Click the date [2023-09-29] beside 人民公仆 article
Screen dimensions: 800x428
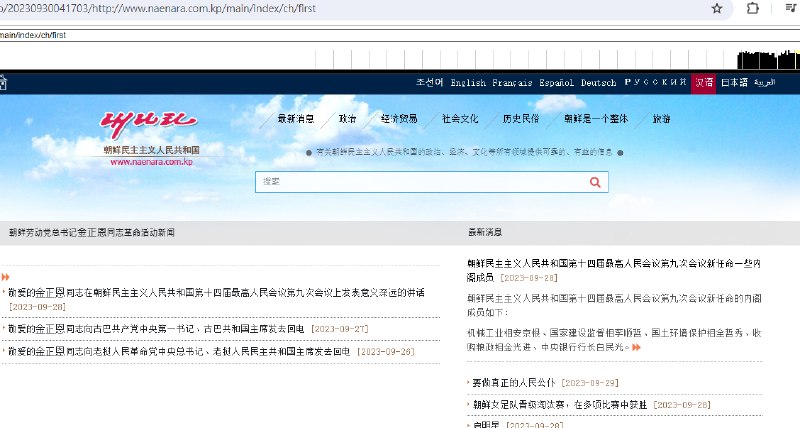[x=590, y=383]
